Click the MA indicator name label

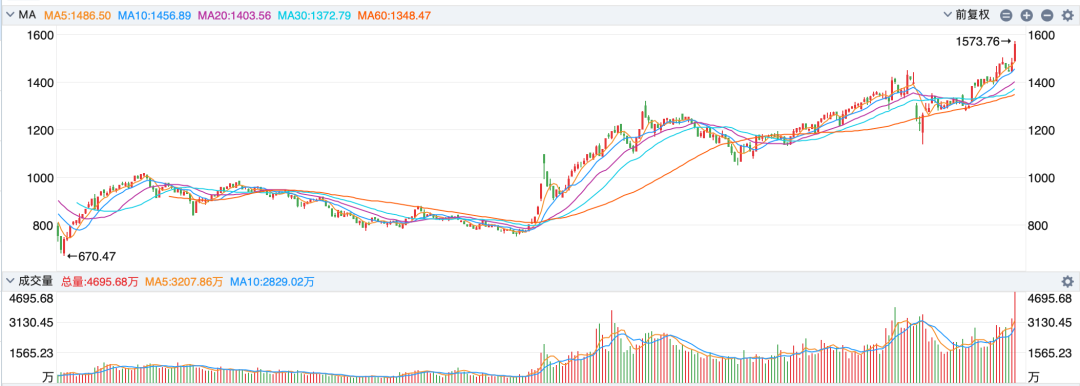pos(28,15)
